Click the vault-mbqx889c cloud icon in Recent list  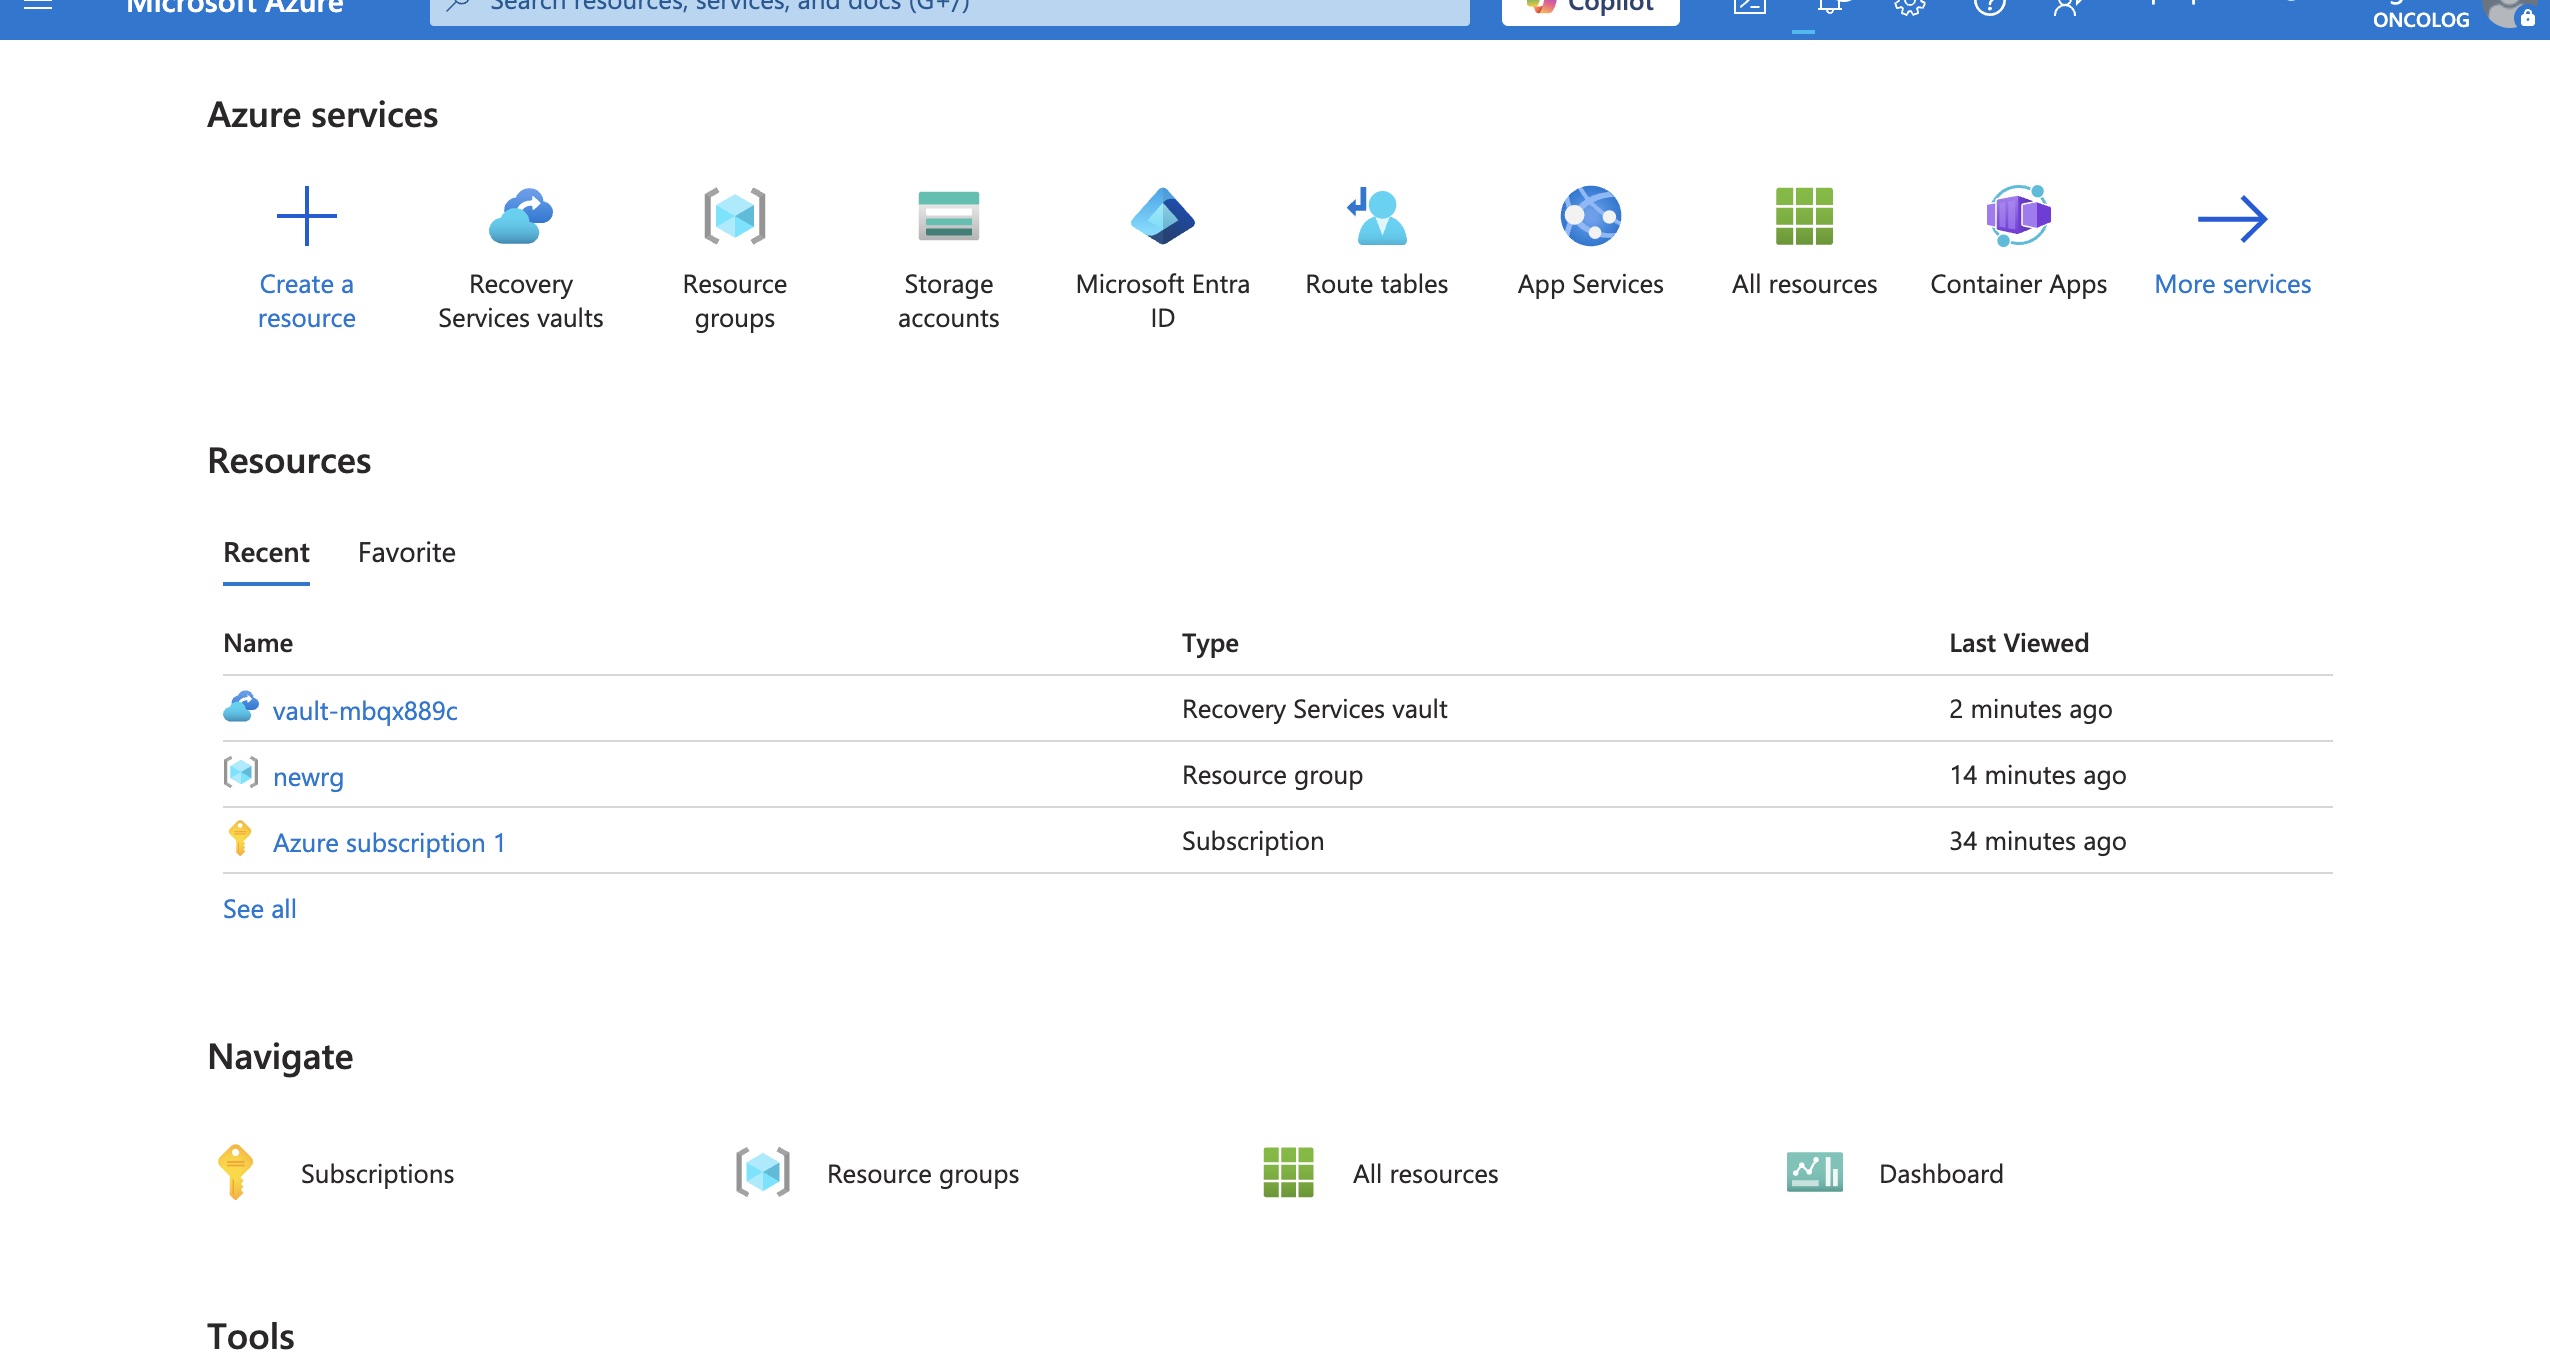tap(241, 707)
